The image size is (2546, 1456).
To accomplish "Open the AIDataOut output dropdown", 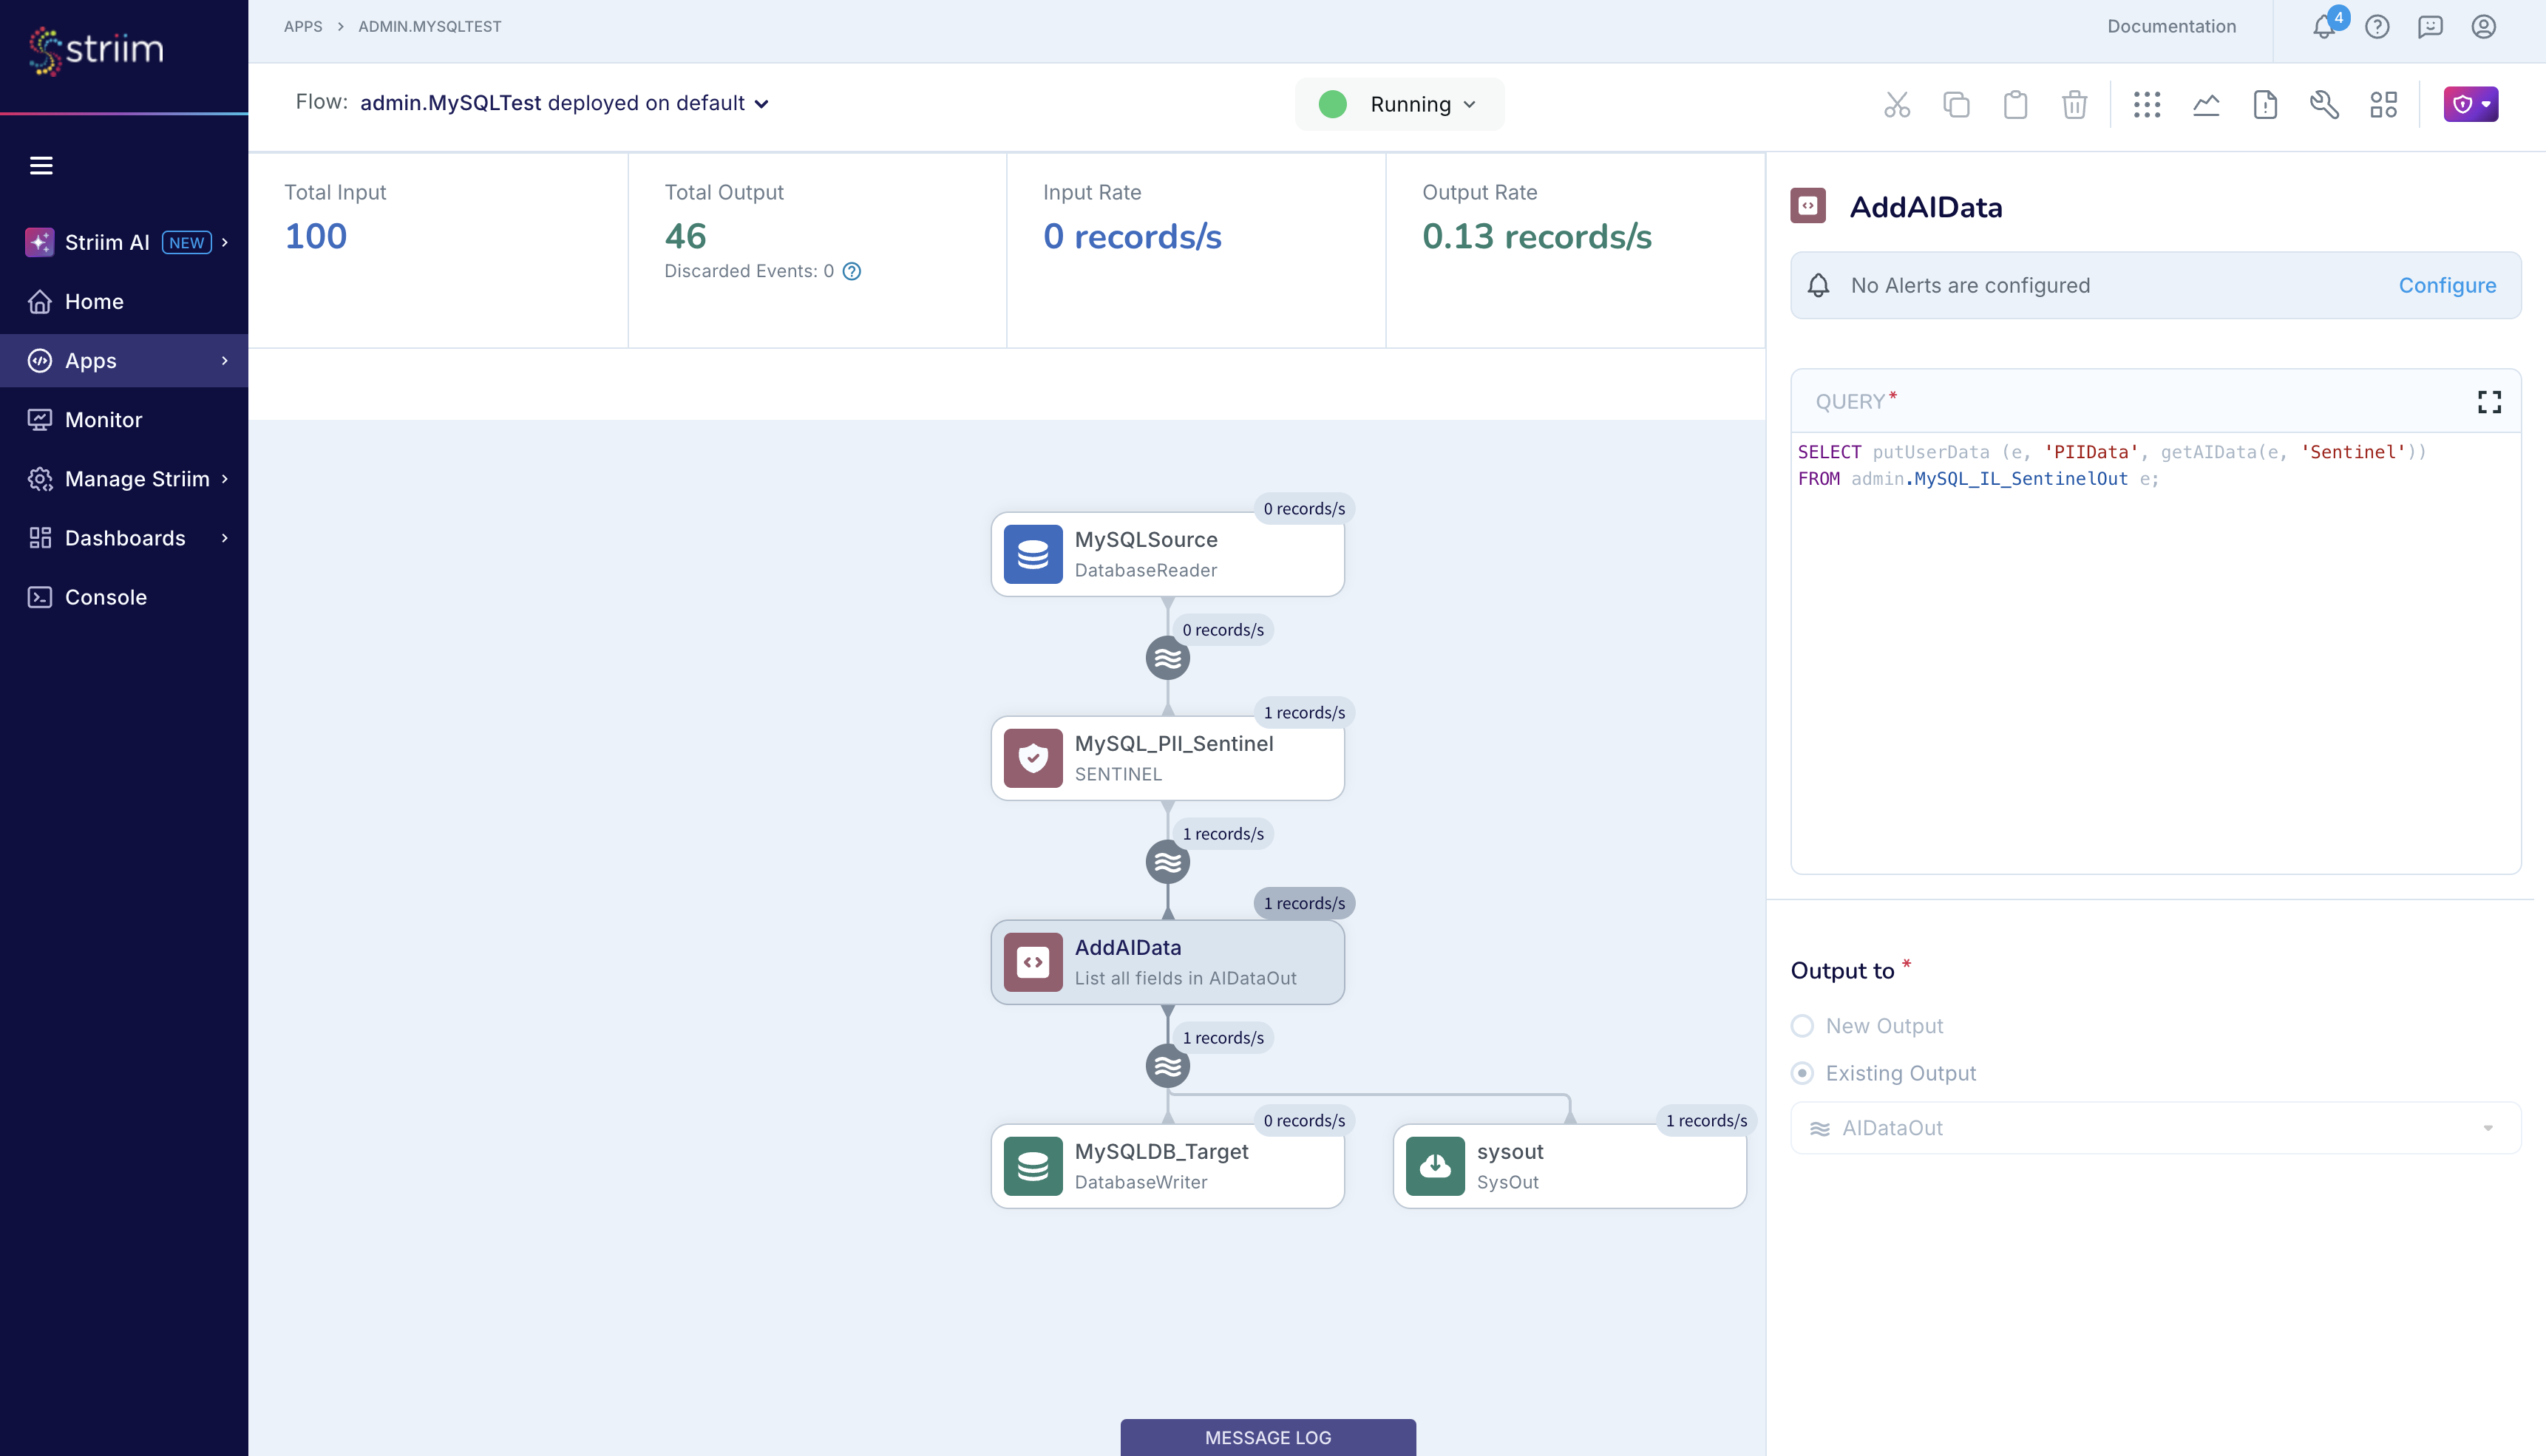I will [2155, 1128].
